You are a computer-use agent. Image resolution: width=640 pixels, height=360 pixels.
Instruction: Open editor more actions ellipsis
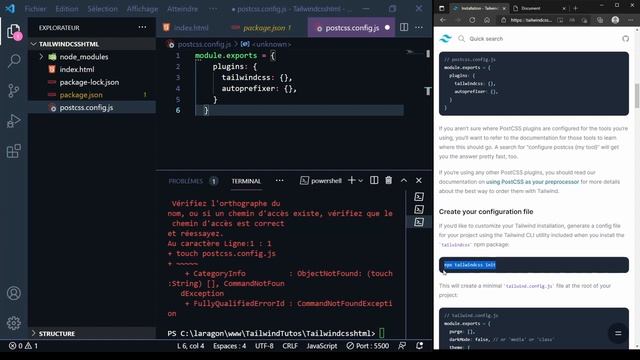coord(419,27)
